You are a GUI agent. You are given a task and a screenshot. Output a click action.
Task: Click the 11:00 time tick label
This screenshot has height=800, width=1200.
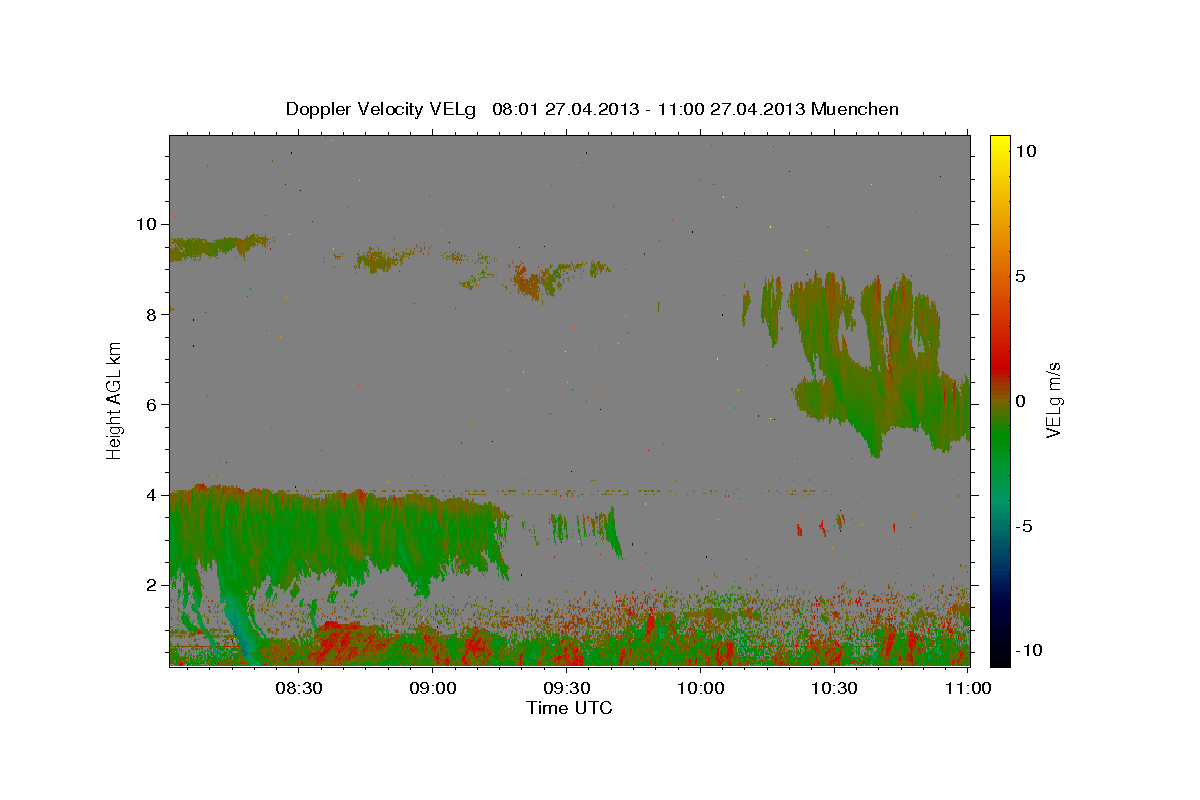pyautogui.click(x=968, y=688)
